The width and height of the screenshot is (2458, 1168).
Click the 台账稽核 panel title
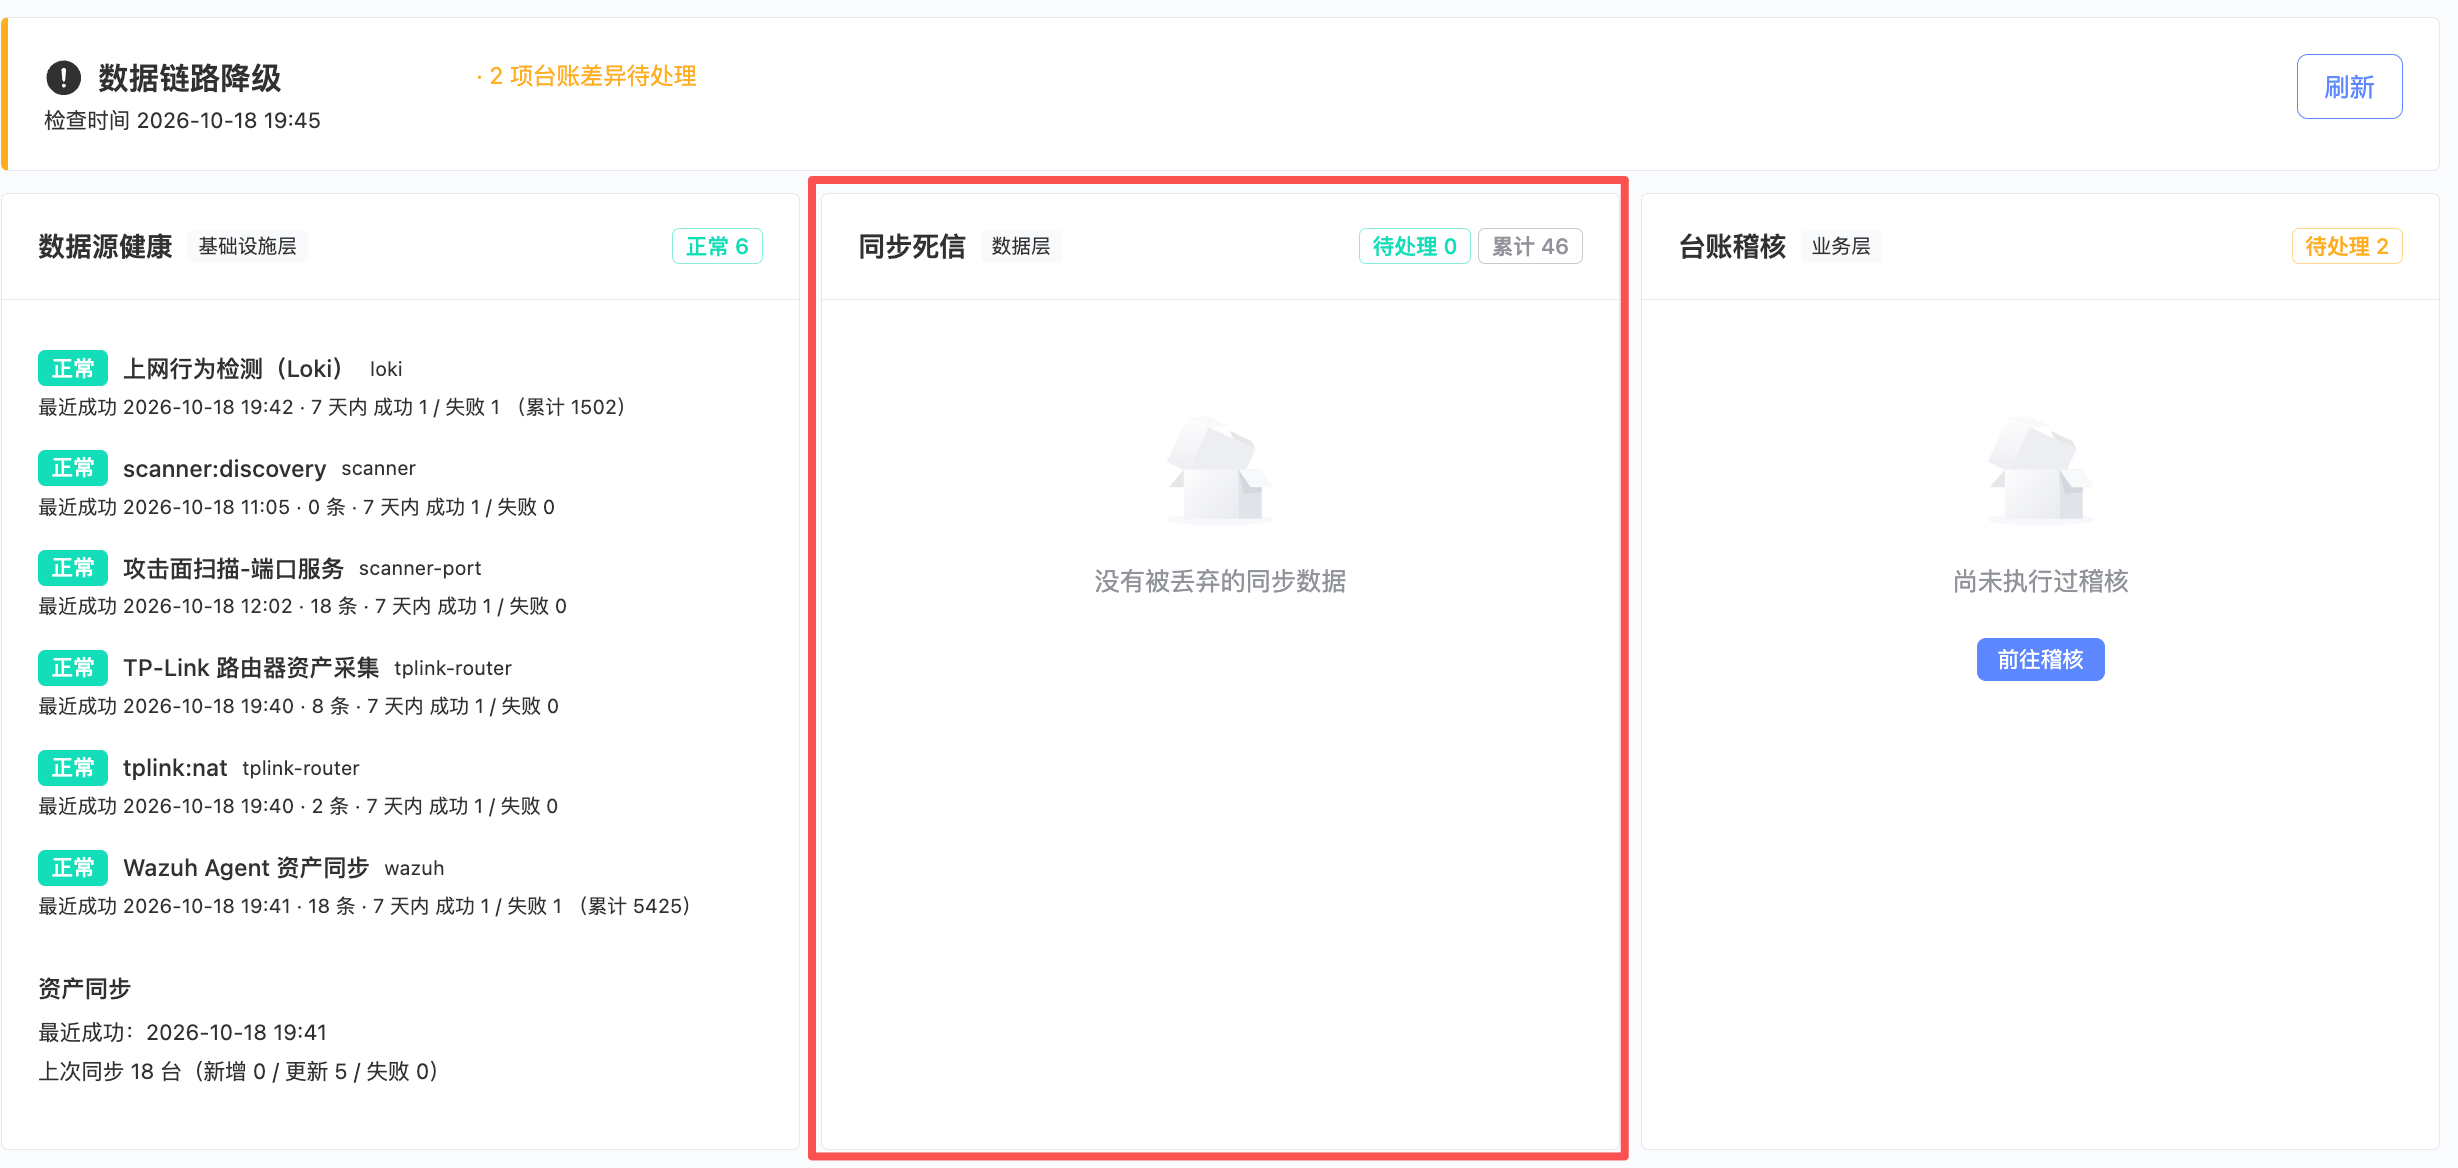[x=1732, y=246]
